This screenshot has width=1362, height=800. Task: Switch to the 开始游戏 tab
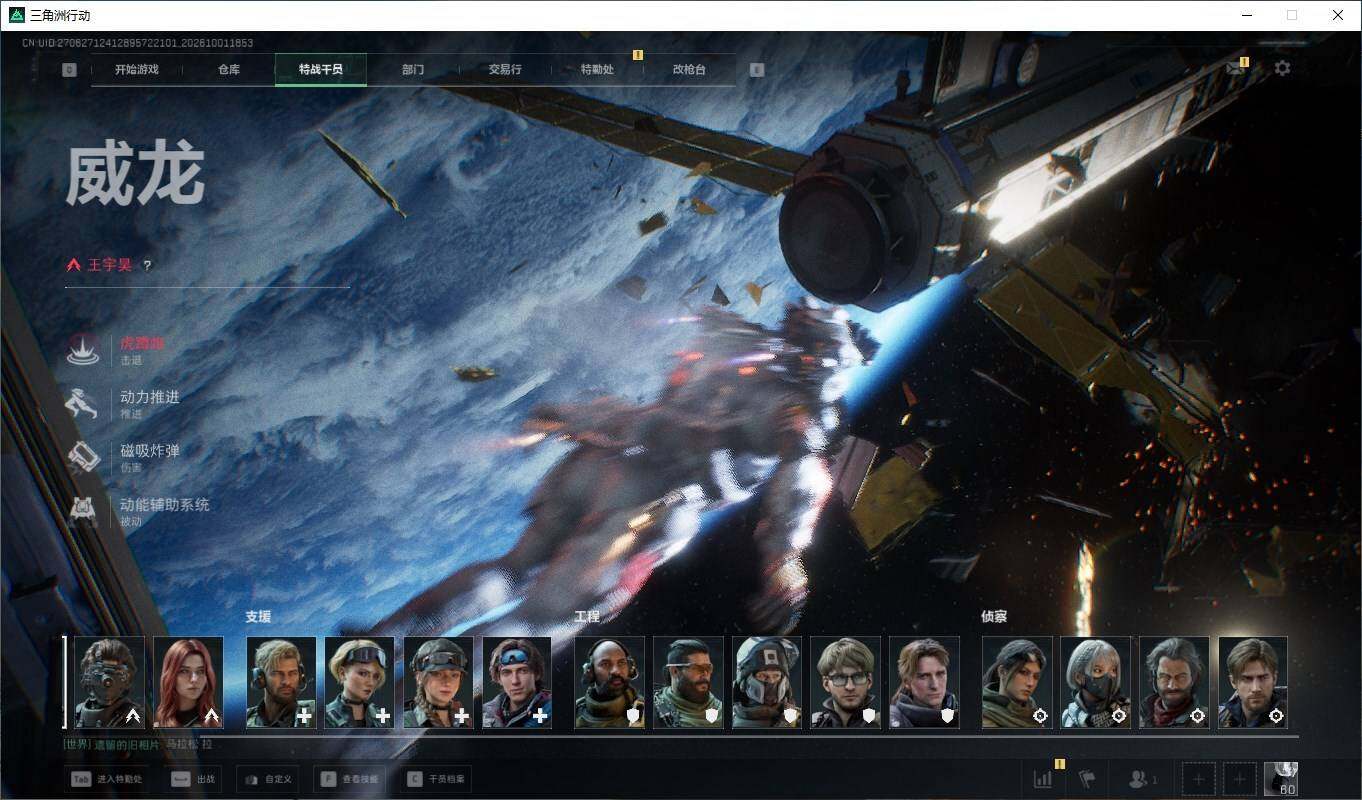(137, 70)
